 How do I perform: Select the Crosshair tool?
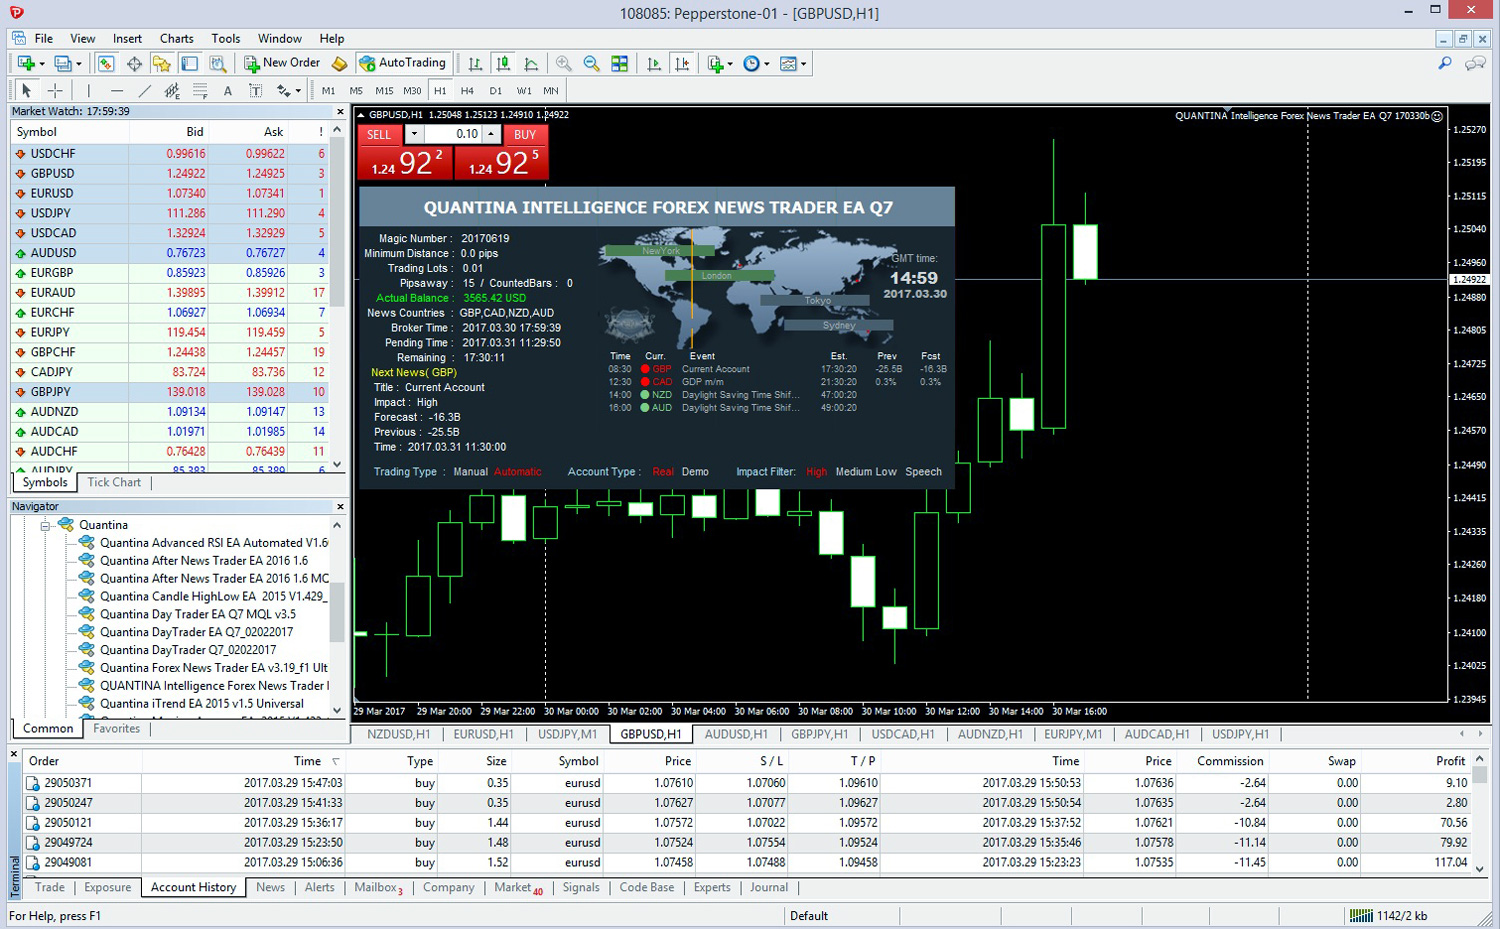click(x=55, y=90)
